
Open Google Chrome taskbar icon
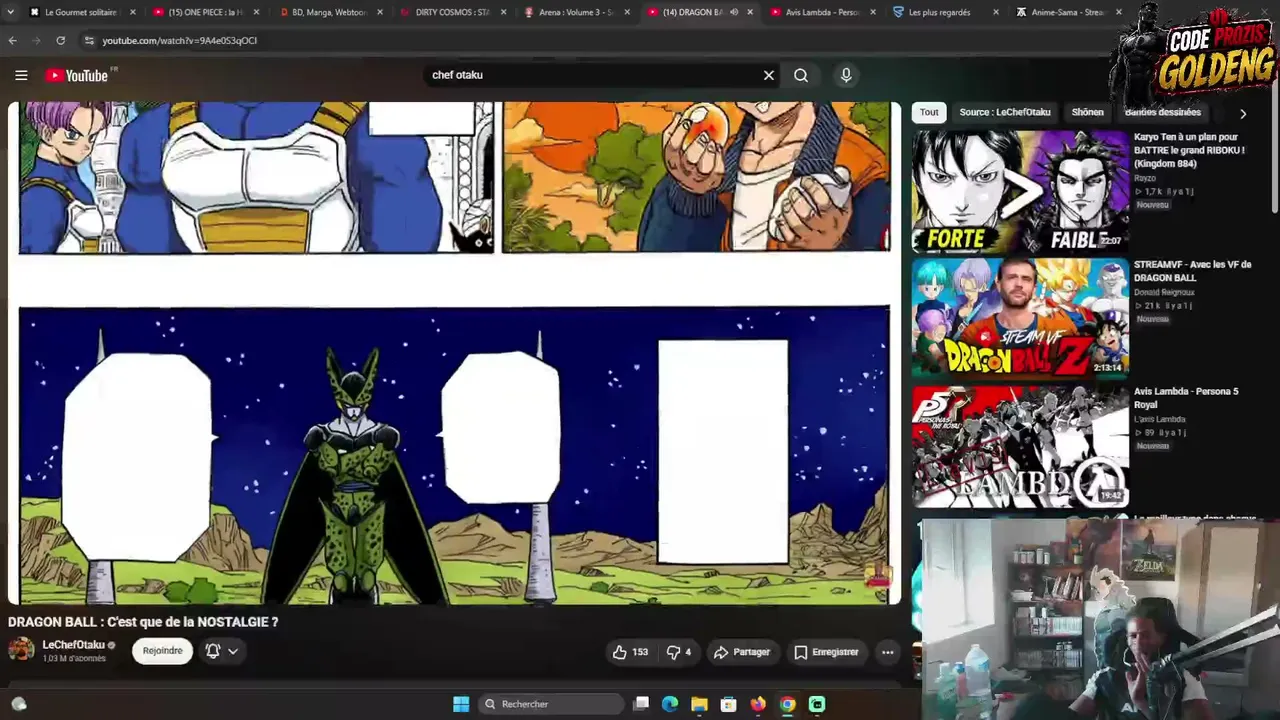pos(787,704)
